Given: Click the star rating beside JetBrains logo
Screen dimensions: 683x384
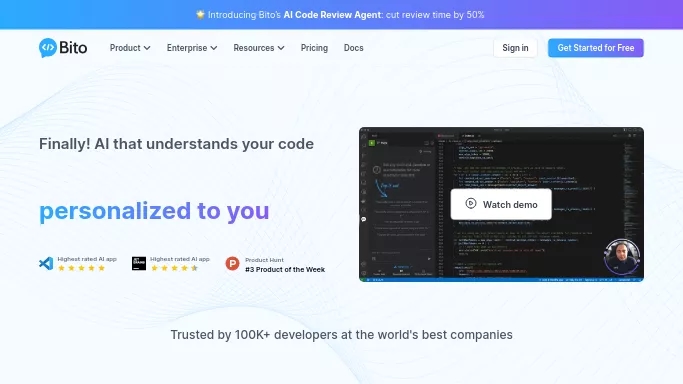Looking at the screenshot, I should click(x=174, y=268).
